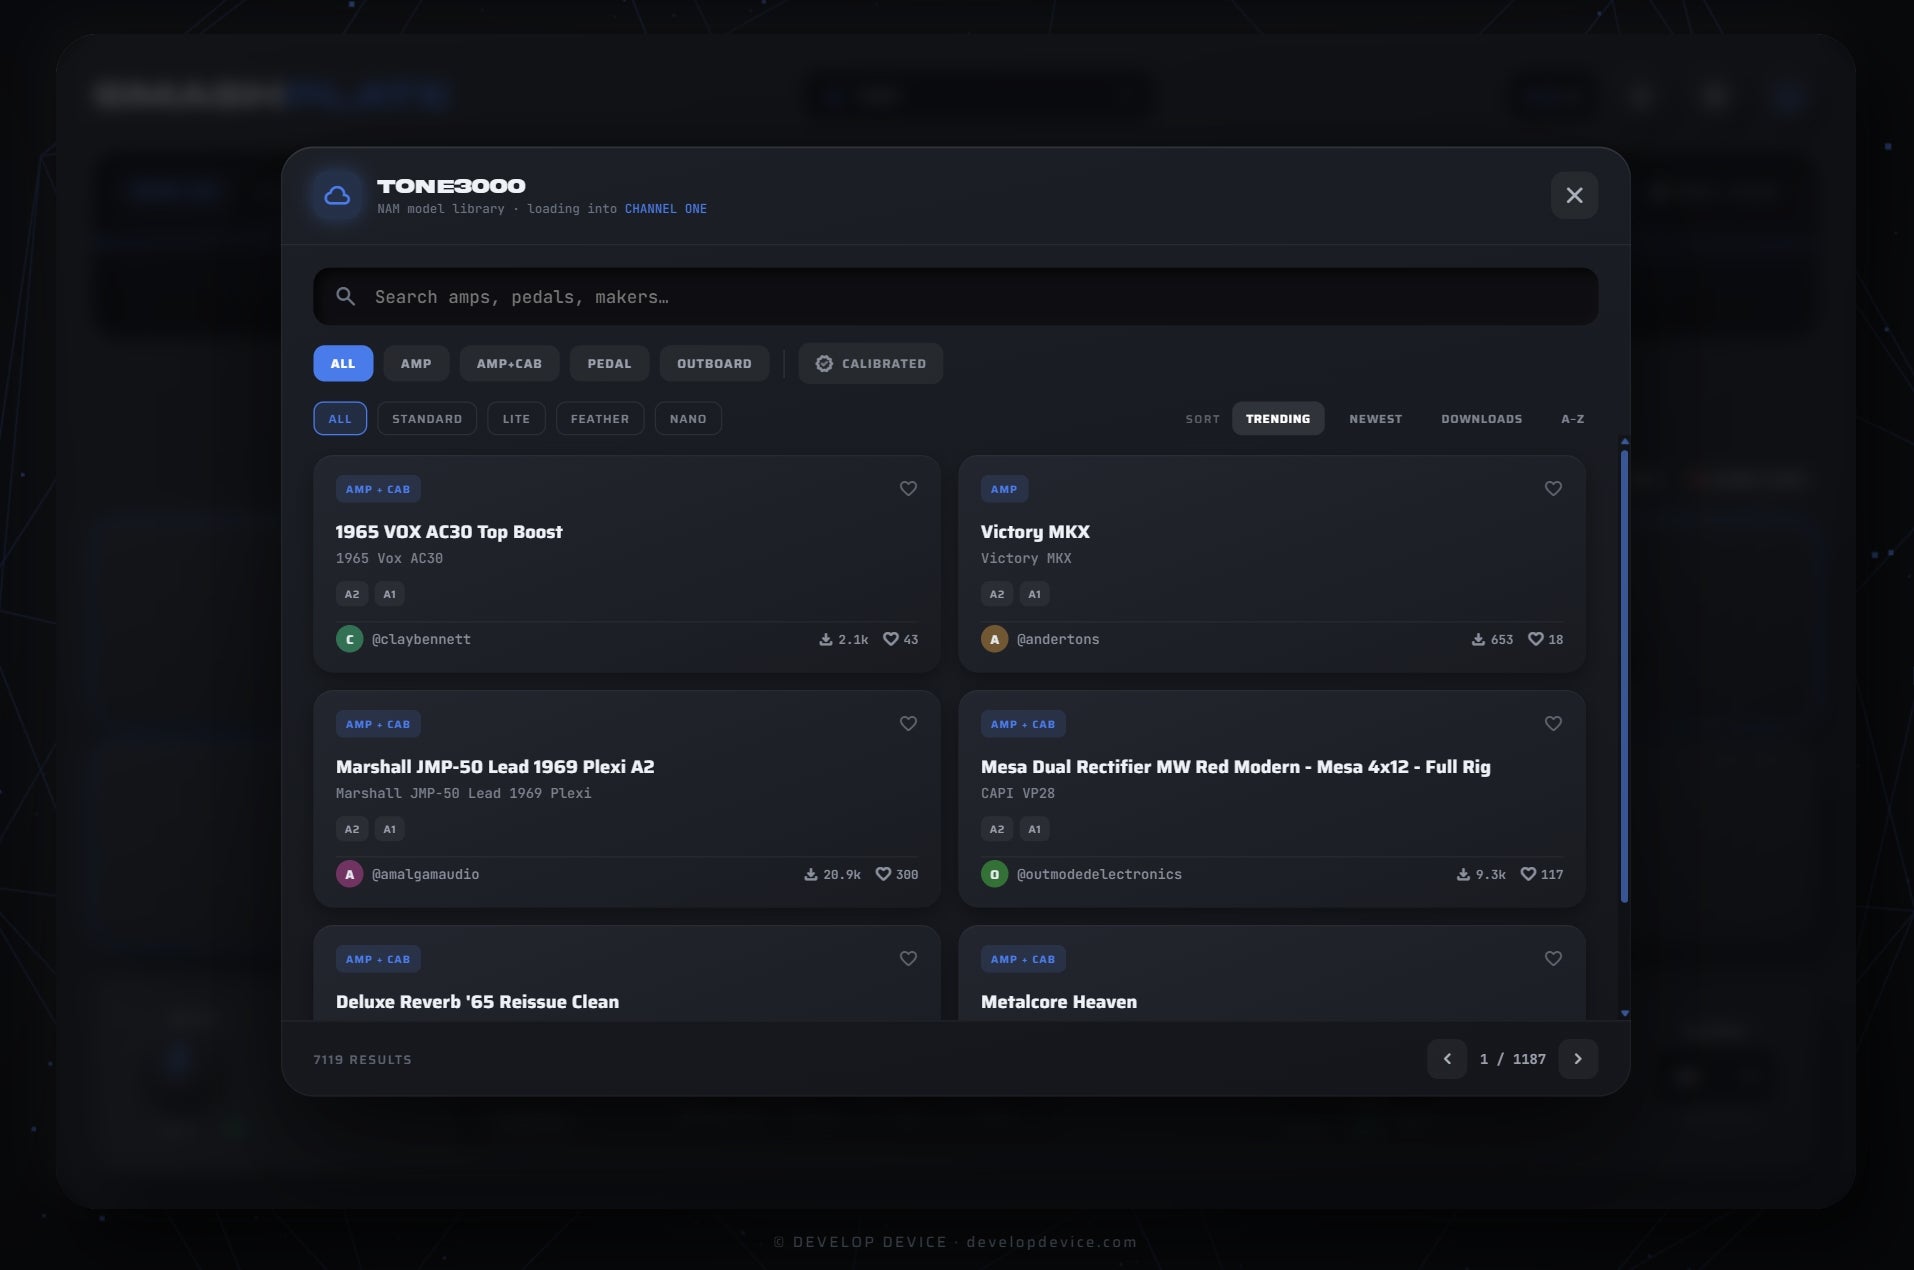Favorite the Deluxe Reverb '65 Reissue card
The width and height of the screenshot is (1914, 1270).
click(908, 958)
